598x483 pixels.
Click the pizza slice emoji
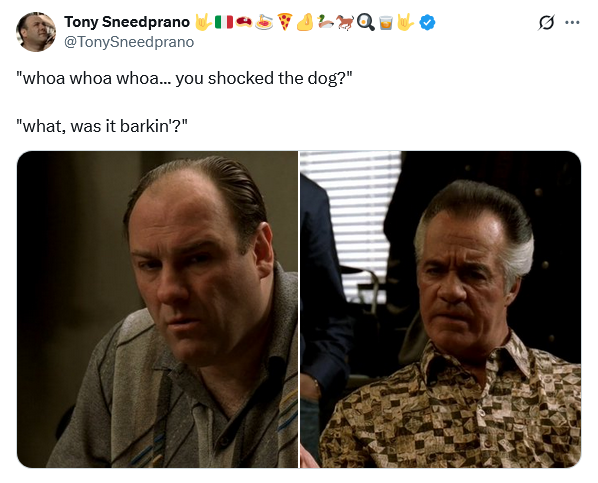click(285, 22)
